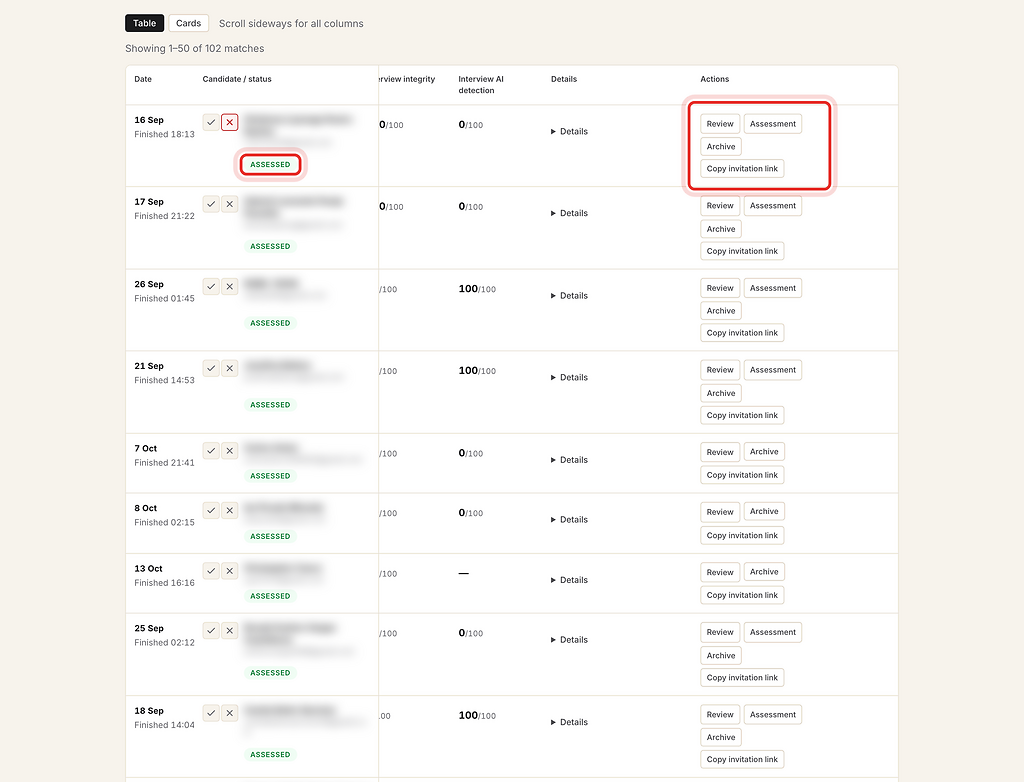The width and height of the screenshot is (1024, 782).
Task: Approve the 13 Oct candidate
Action: [211, 570]
